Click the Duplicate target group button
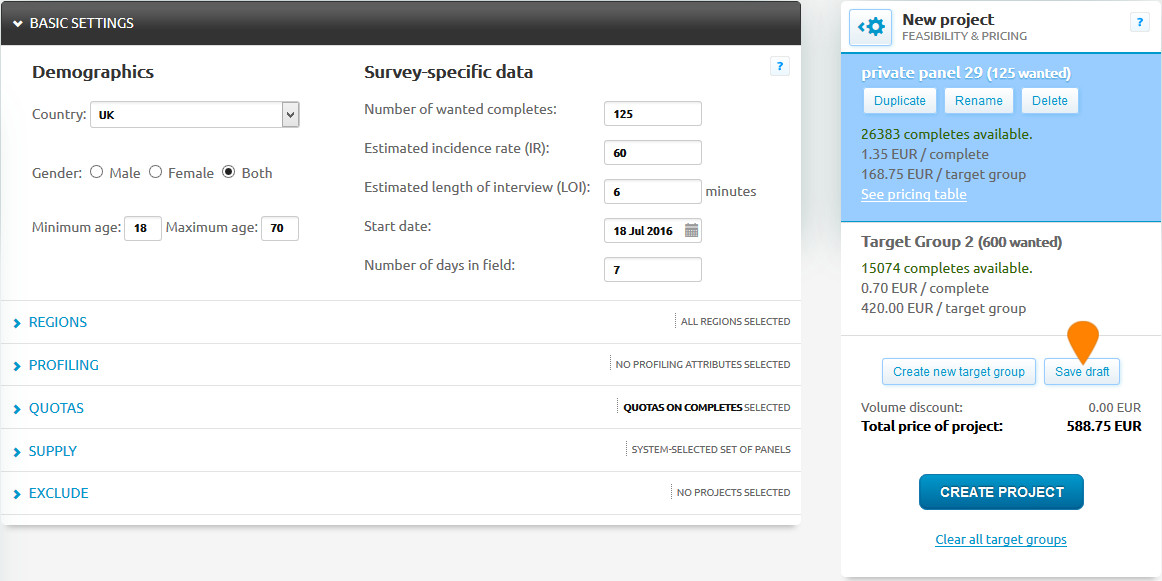Image resolution: width=1162 pixels, height=581 pixels. (x=899, y=101)
